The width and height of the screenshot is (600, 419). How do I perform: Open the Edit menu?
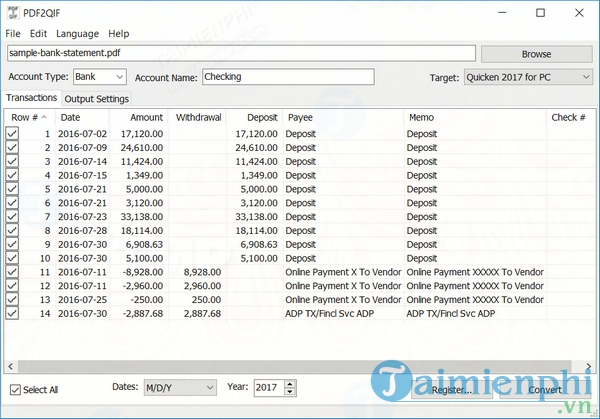click(x=38, y=34)
